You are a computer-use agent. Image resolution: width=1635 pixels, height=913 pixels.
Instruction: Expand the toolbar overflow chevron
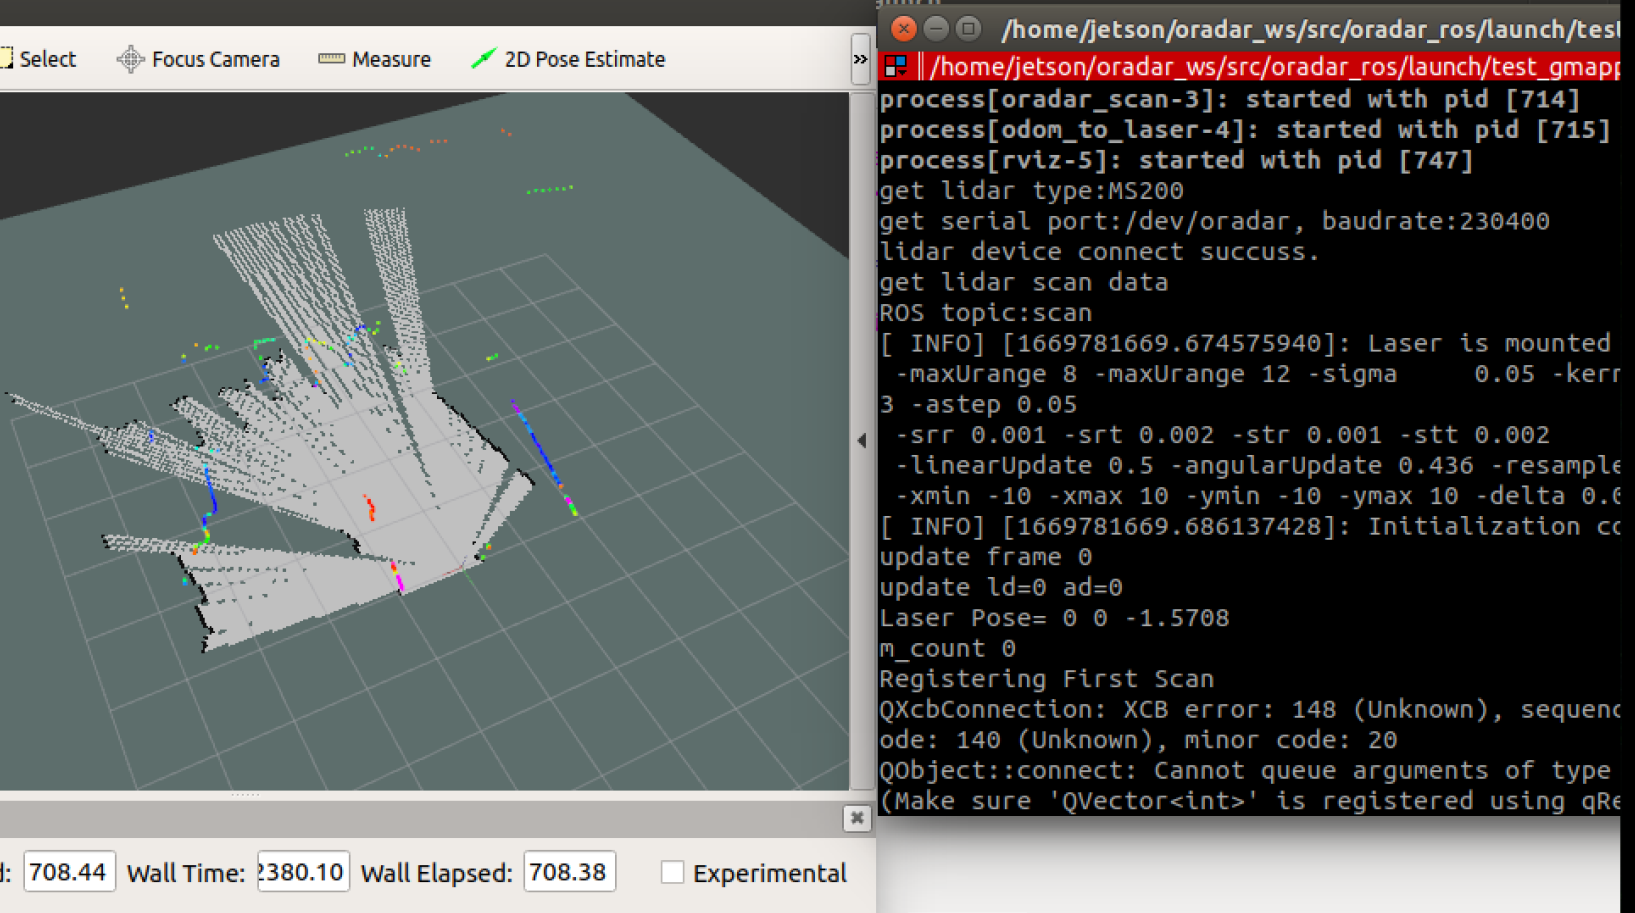[x=860, y=59]
